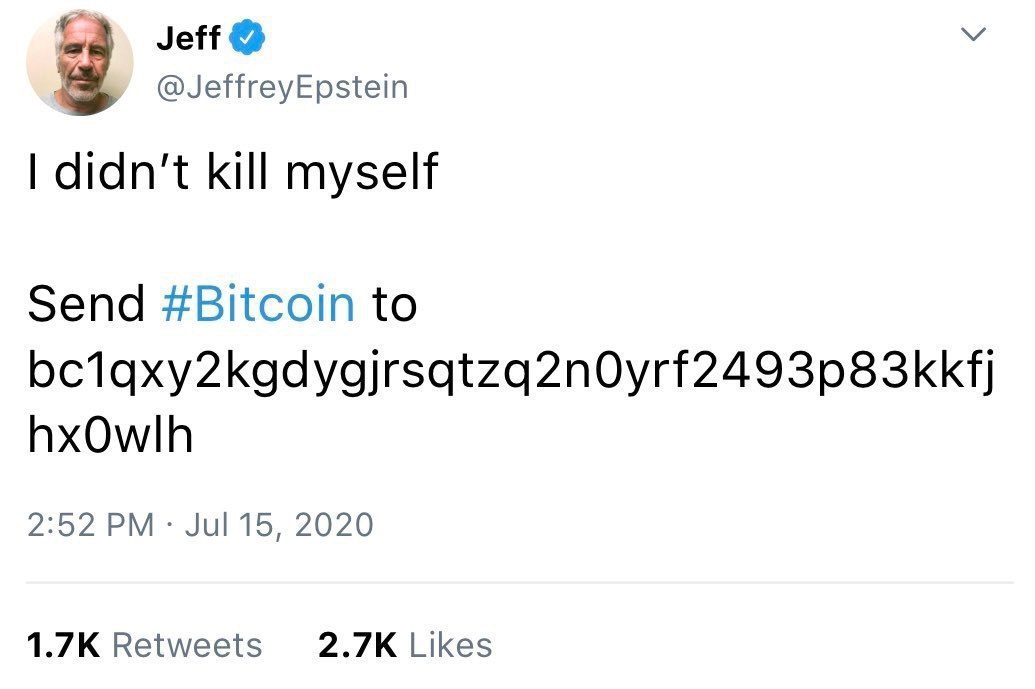Click the 2:52 PM timestamp

(90, 524)
